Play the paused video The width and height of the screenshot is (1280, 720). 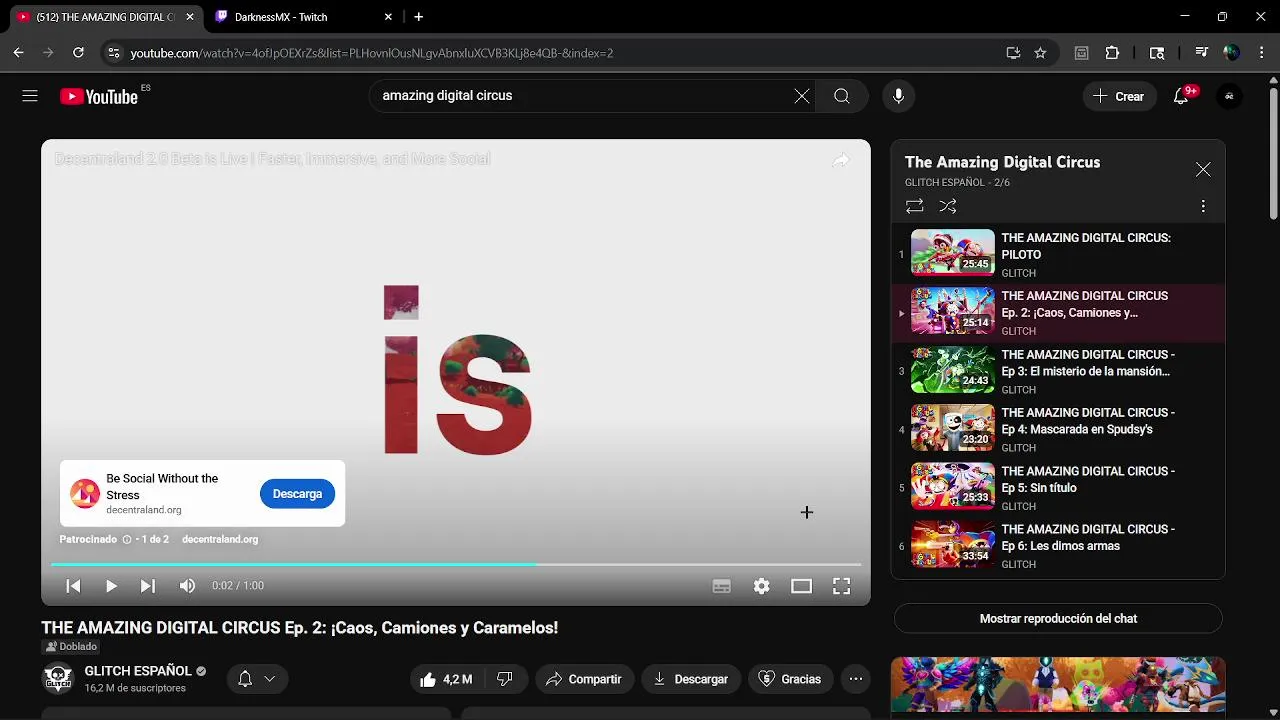point(111,586)
